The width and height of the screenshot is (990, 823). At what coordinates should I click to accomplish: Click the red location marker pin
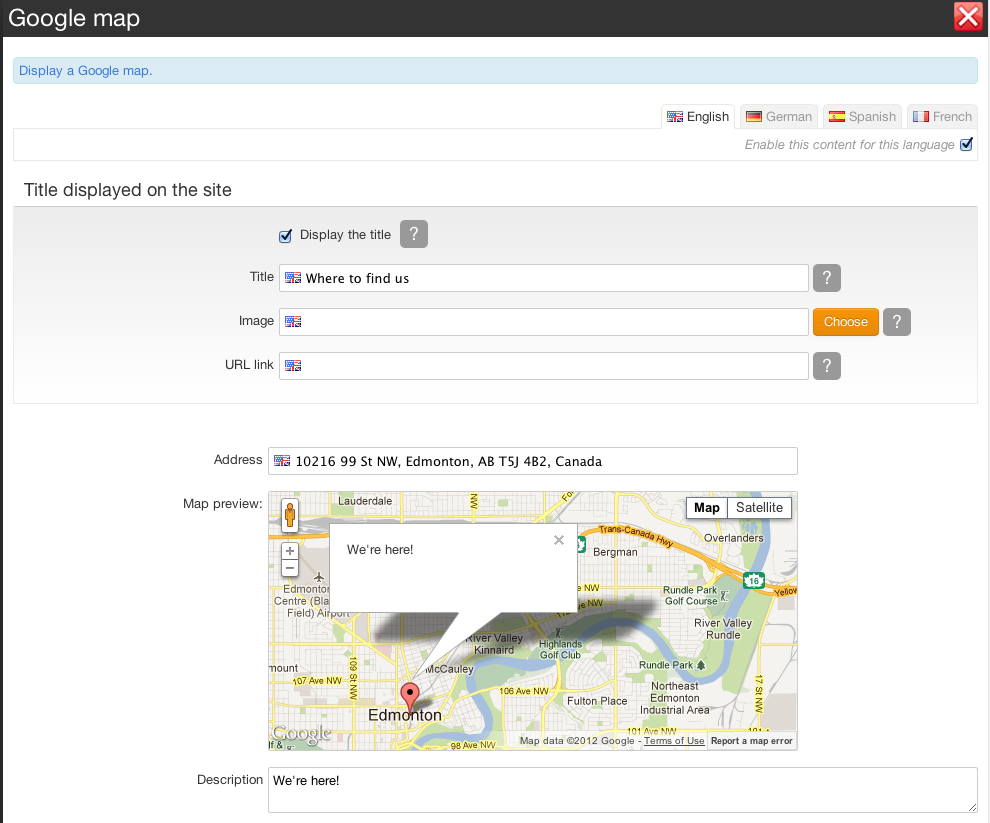tap(410, 697)
